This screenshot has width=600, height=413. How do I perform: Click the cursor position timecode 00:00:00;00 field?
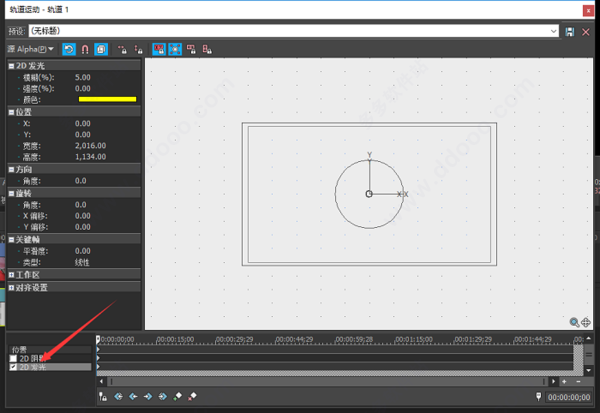pyautogui.click(x=569, y=397)
